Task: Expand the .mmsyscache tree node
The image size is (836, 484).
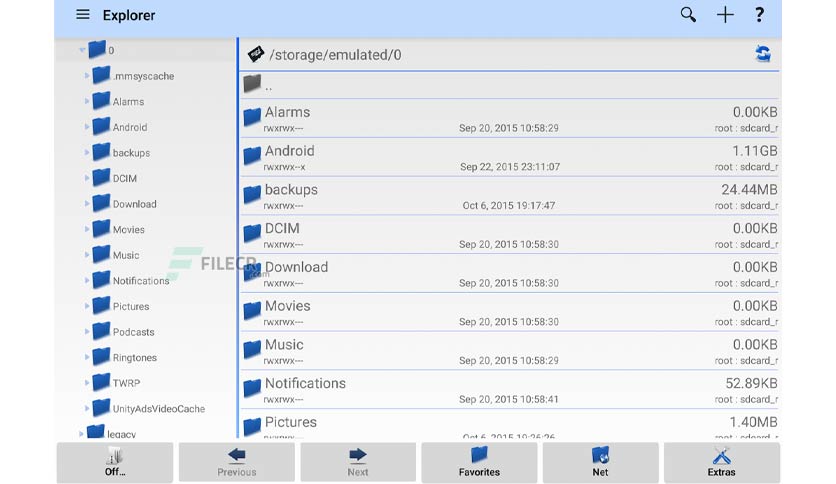Action: [x=86, y=76]
